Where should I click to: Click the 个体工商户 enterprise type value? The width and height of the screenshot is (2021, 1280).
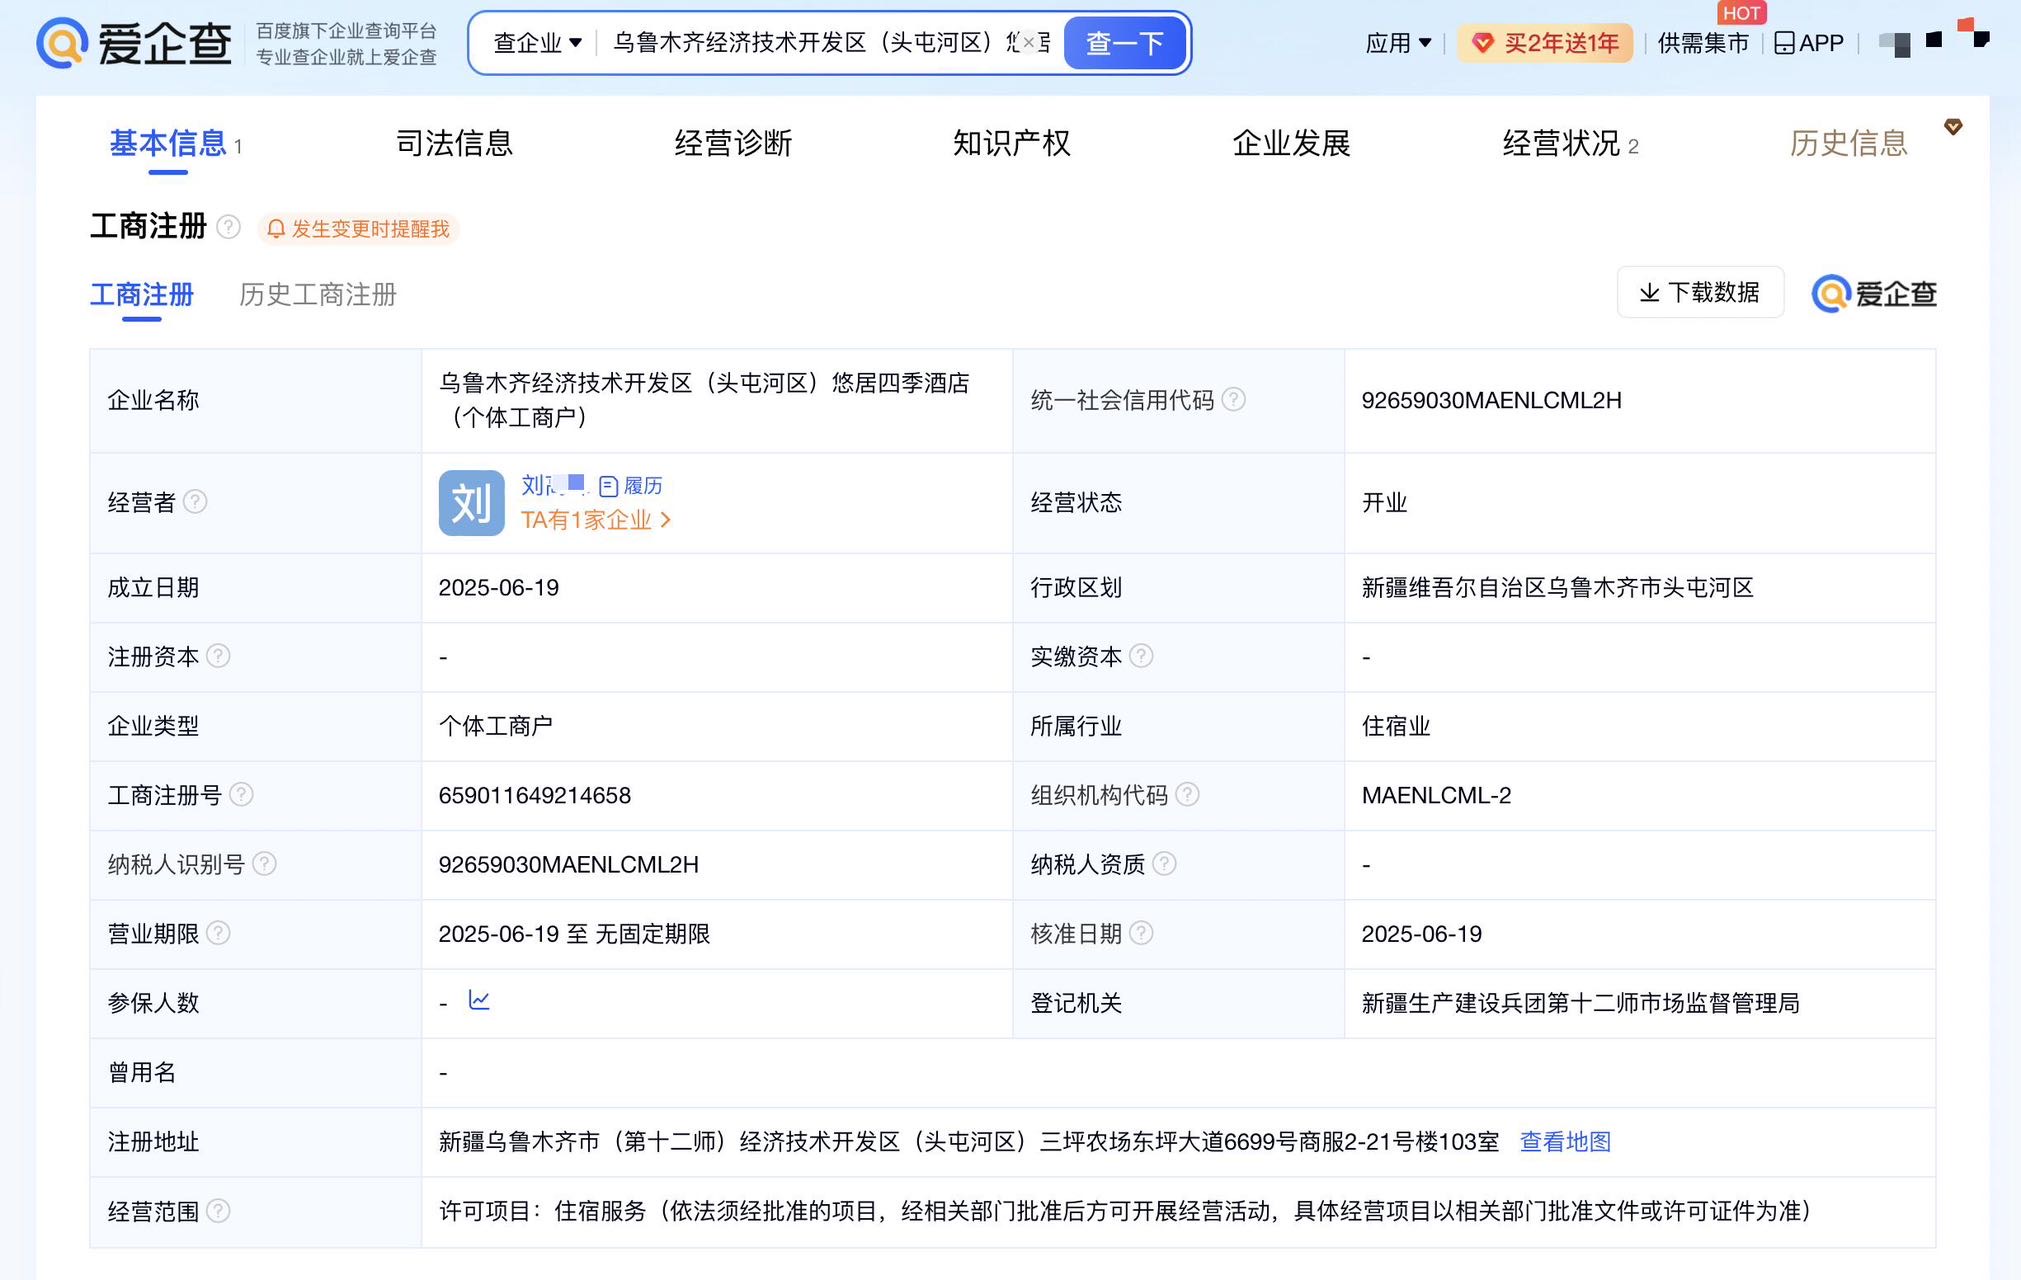[x=495, y=726]
